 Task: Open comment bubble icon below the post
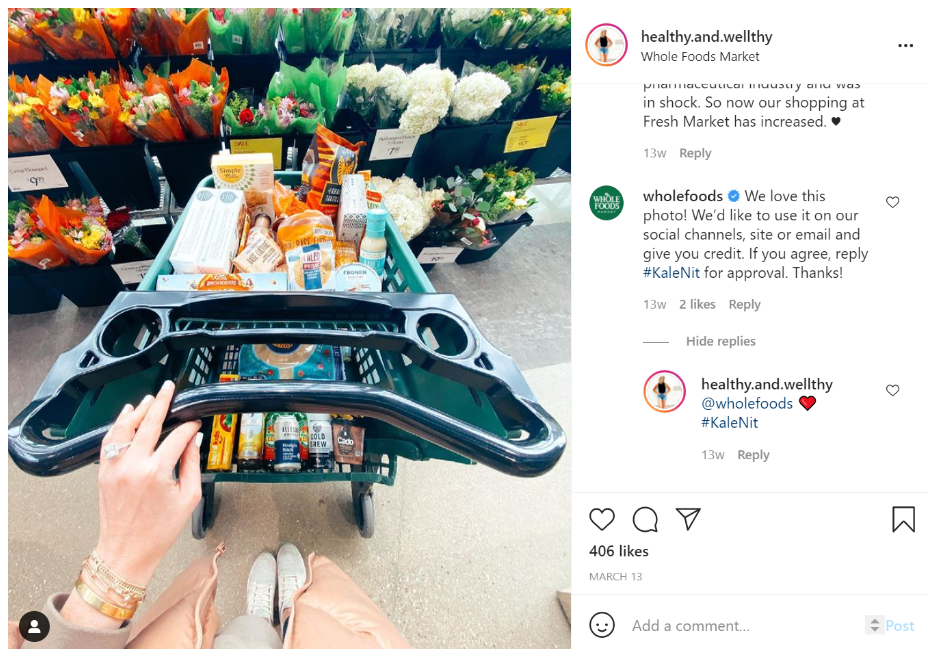click(x=645, y=519)
